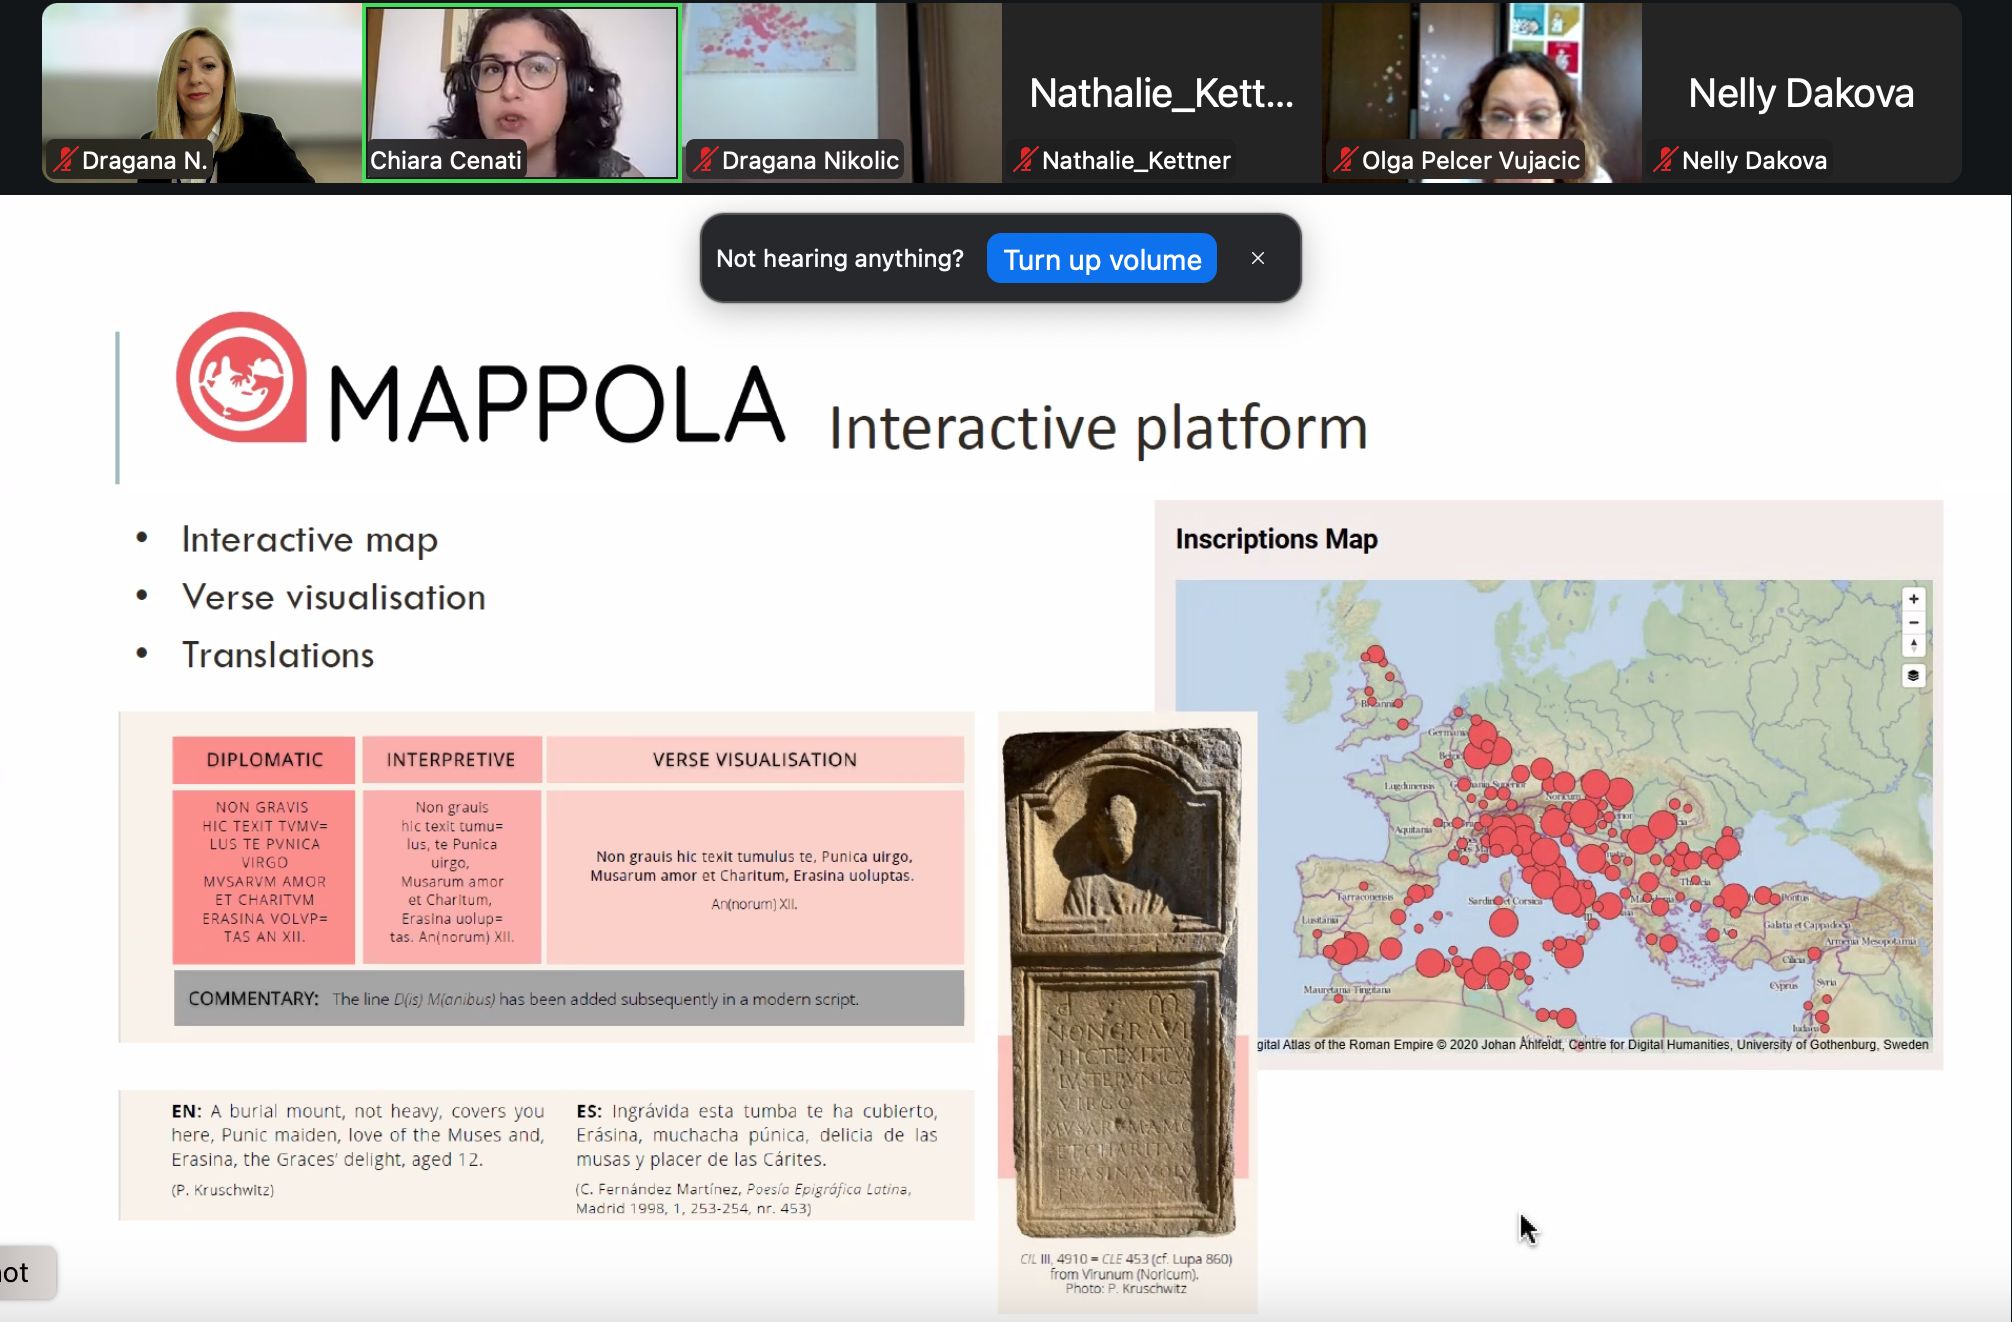
Task: Click the muted microphone icon beside Dragana N.
Action: point(65,160)
